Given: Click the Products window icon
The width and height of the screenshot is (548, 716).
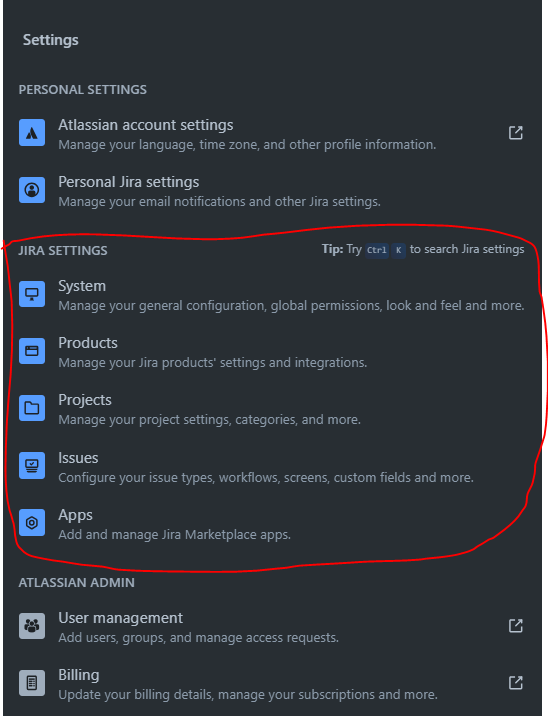Looking at the screenshot, I should [x=32, y=351].
